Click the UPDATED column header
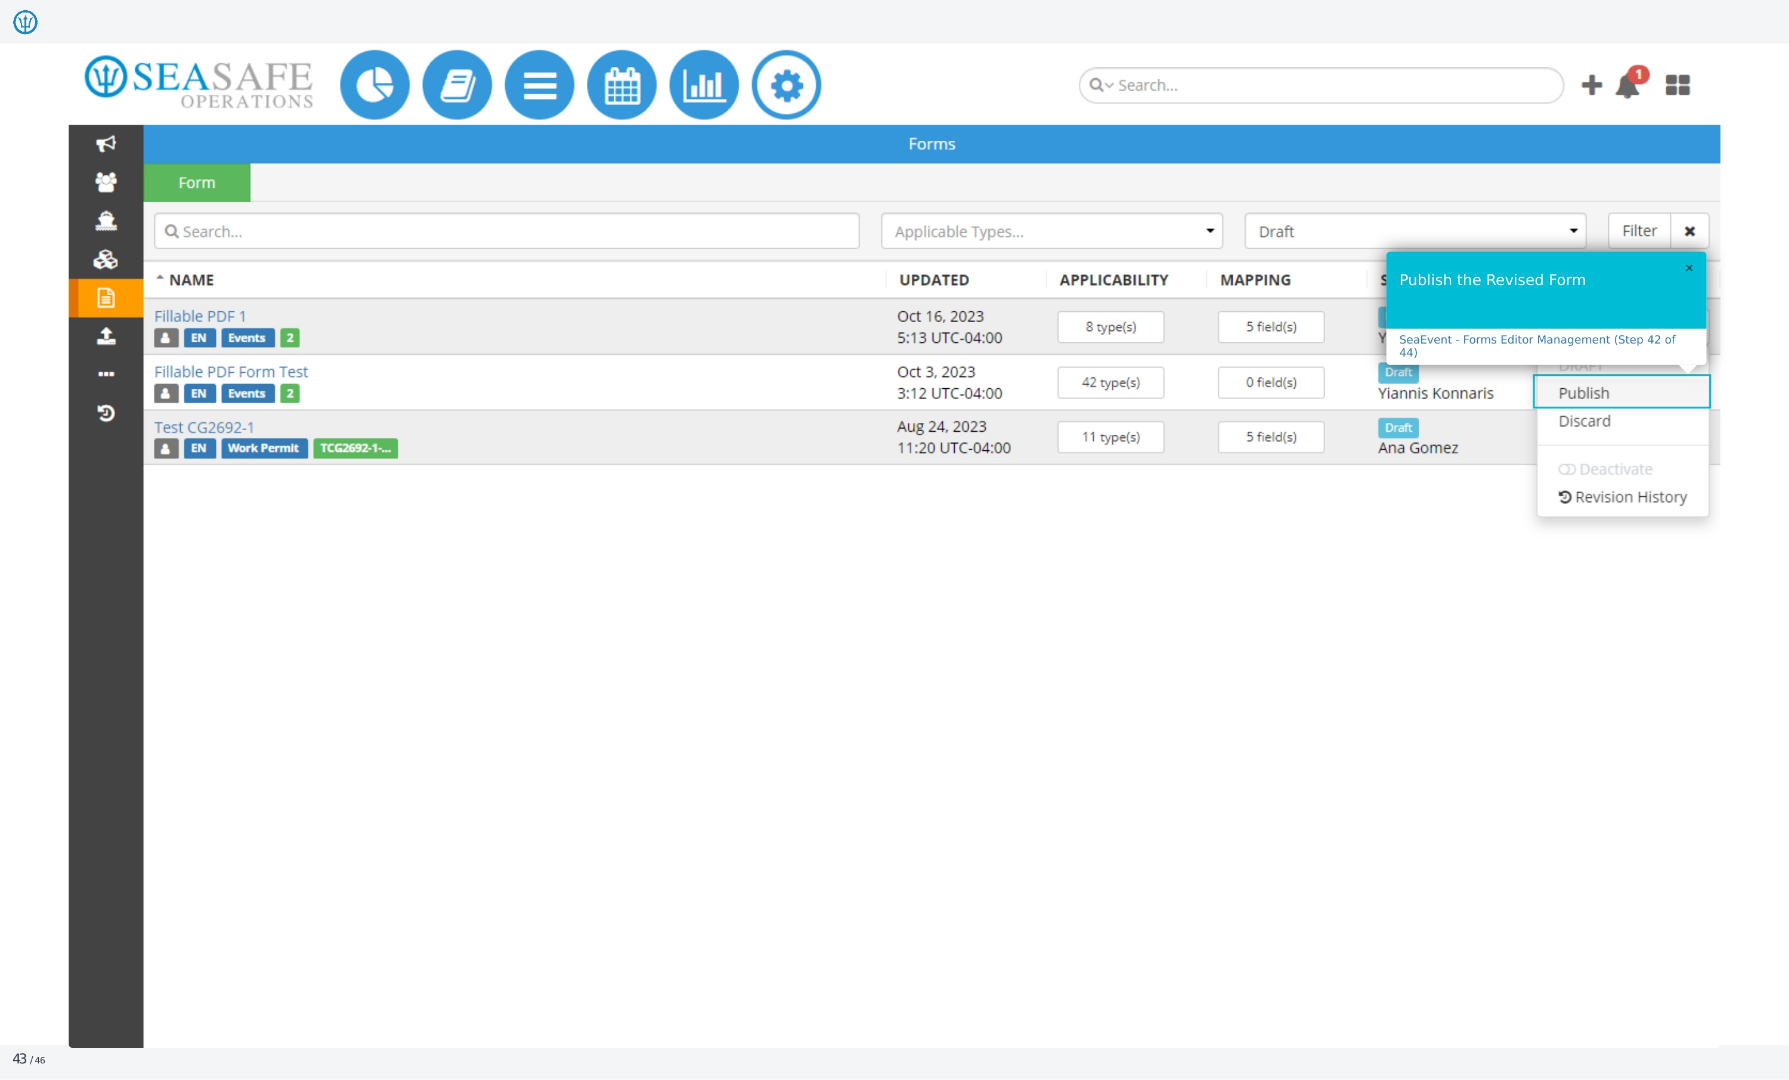Viewport: 1789px width, 1080px height. [934, 280]
